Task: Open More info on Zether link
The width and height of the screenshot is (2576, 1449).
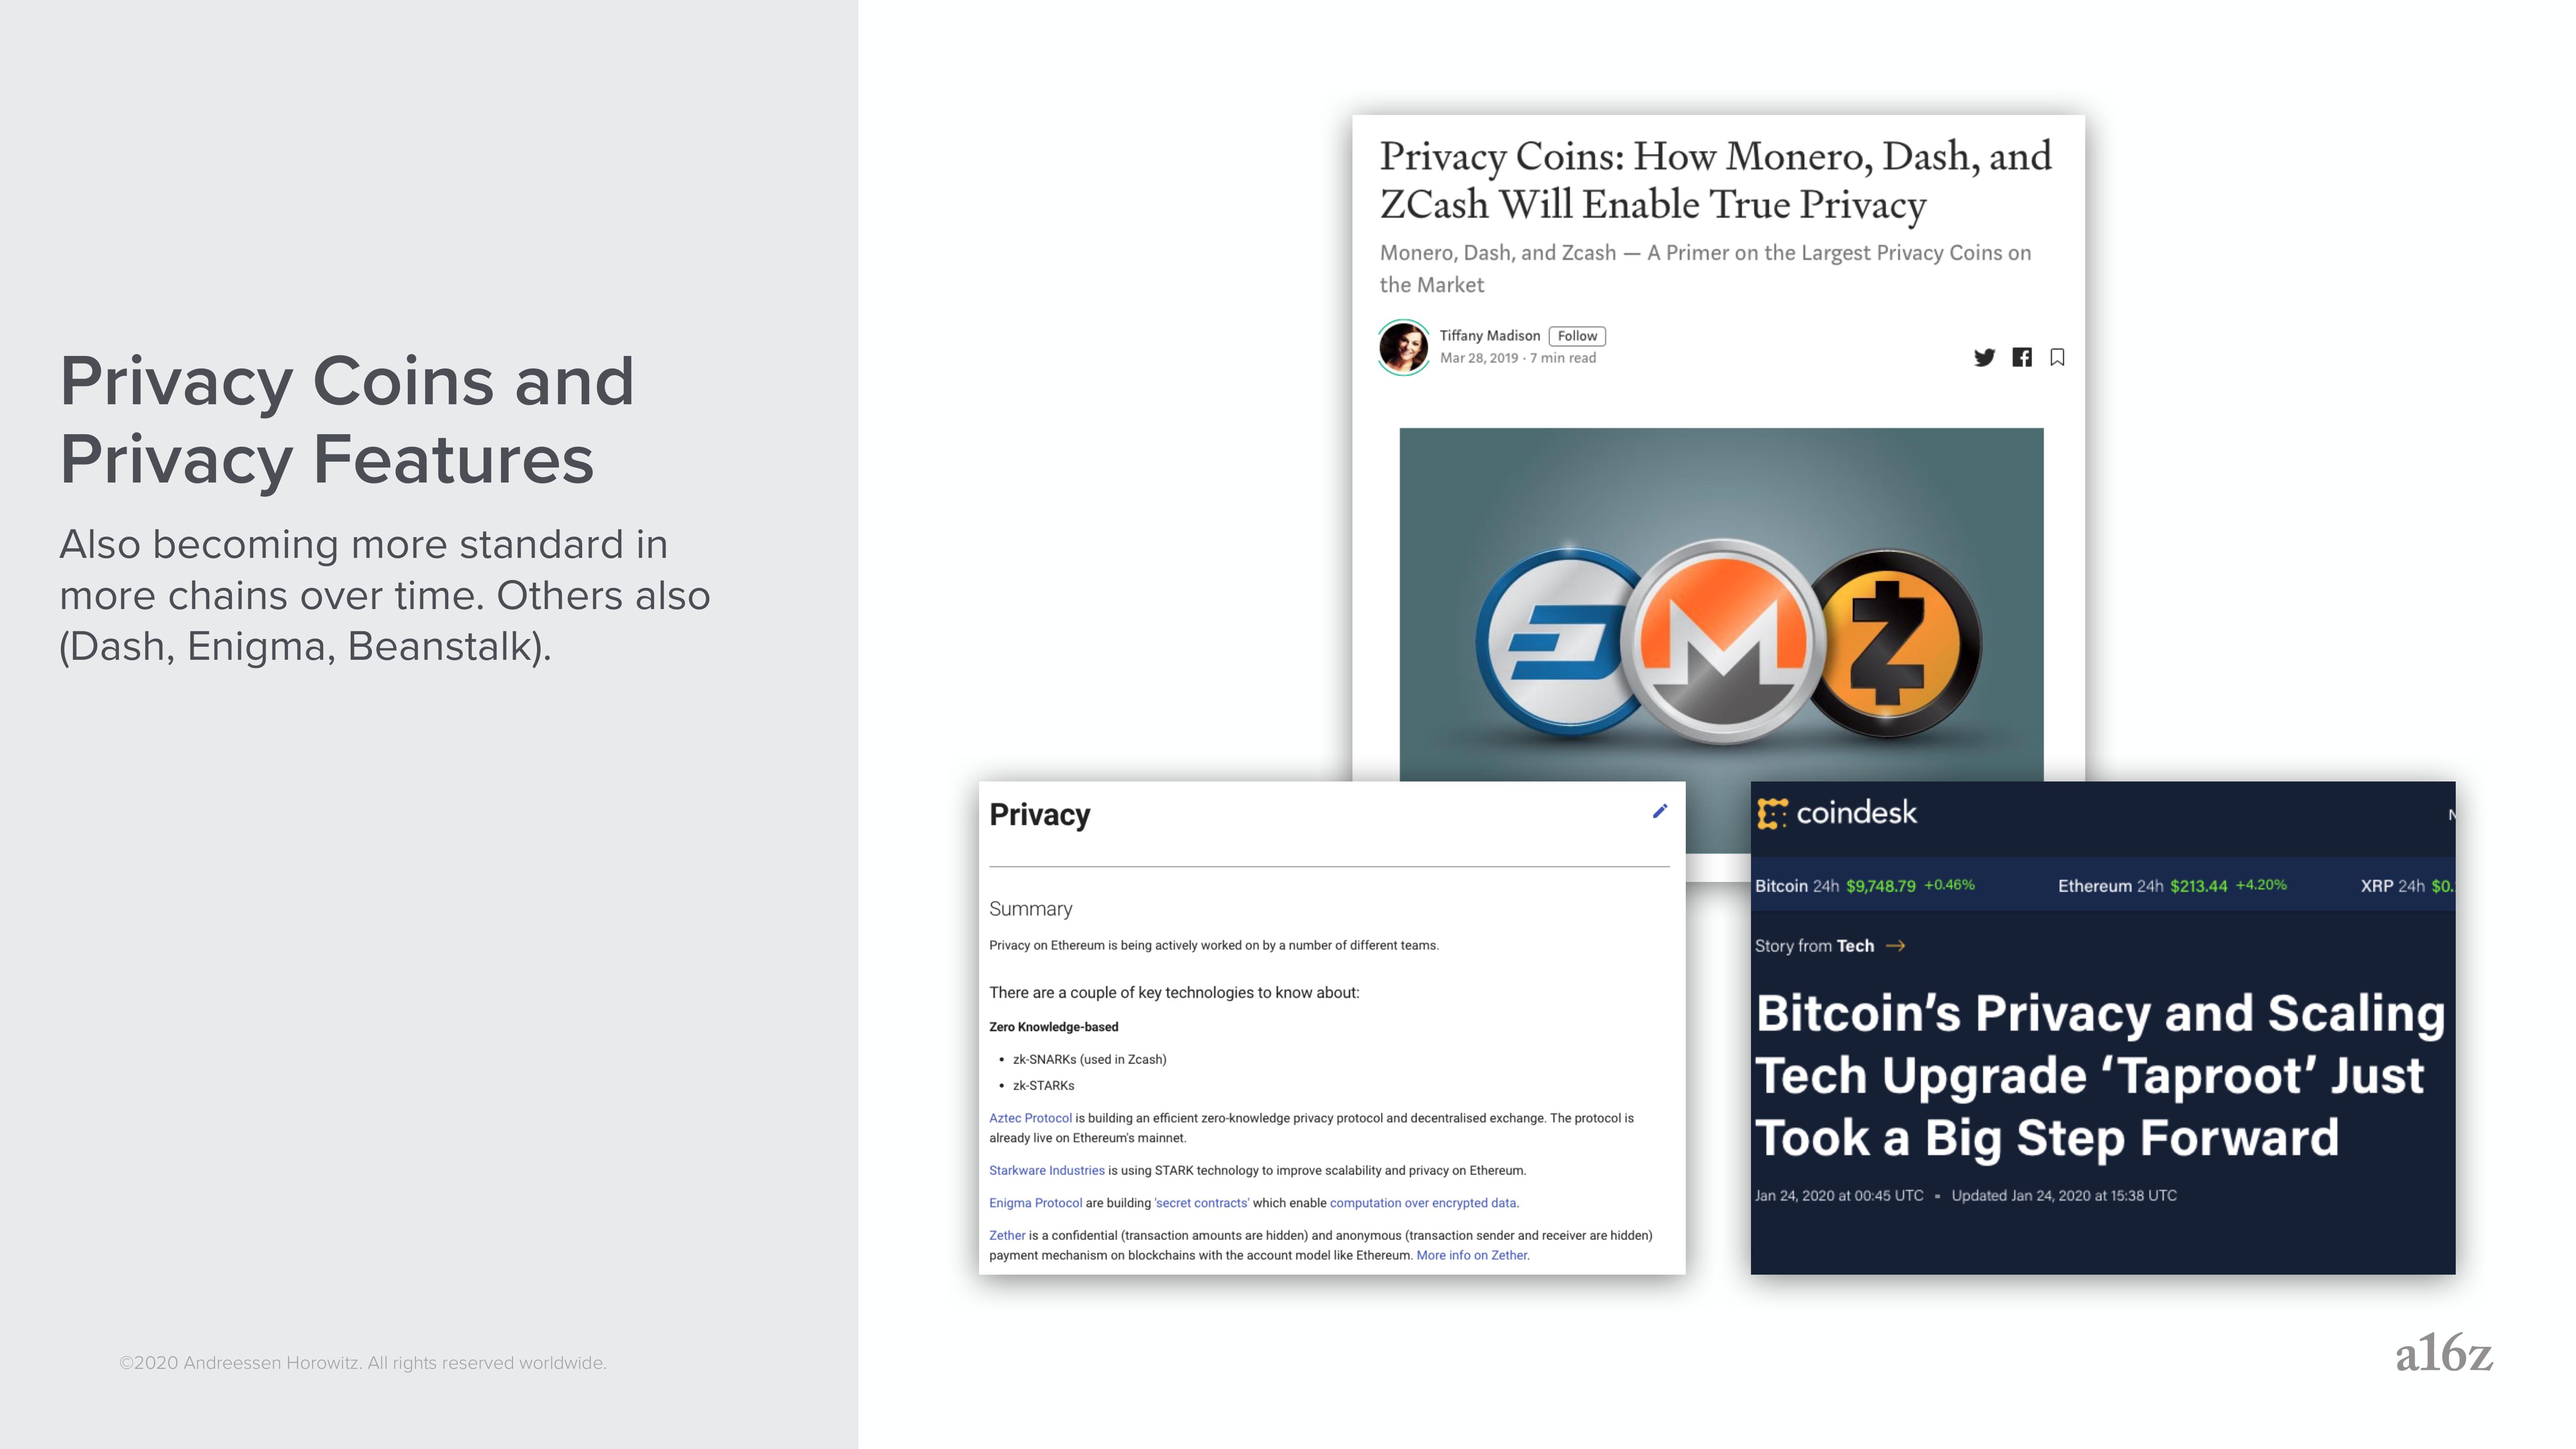Action: (x=1472, y=1255)
